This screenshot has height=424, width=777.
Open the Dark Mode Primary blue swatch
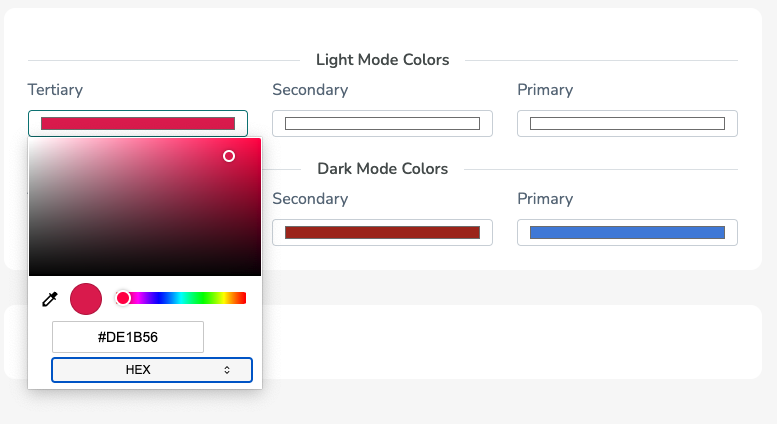pyautogui.click(x=627, y=232)
